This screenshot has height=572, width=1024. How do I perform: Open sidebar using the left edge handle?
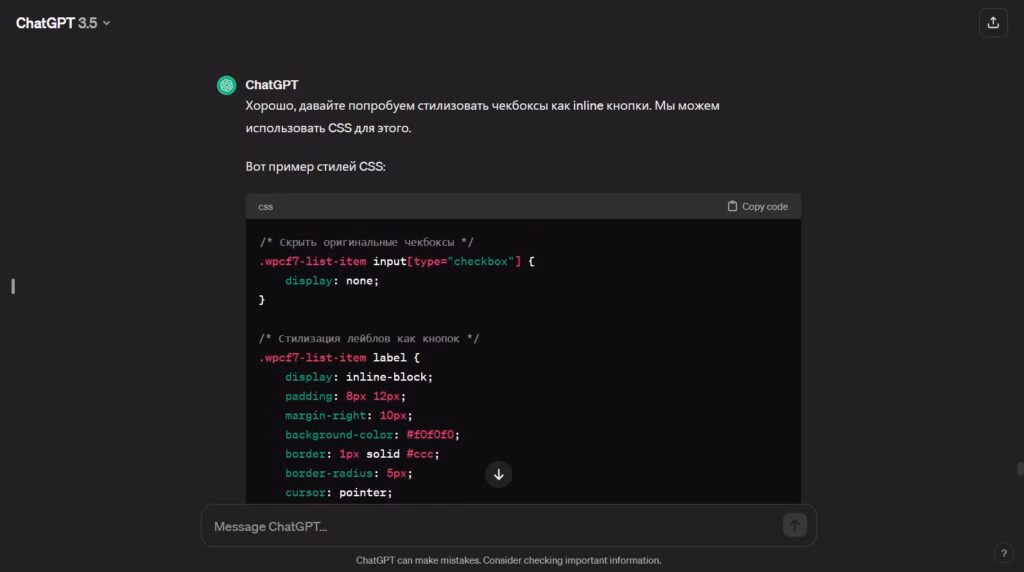[x=13, y=286]
